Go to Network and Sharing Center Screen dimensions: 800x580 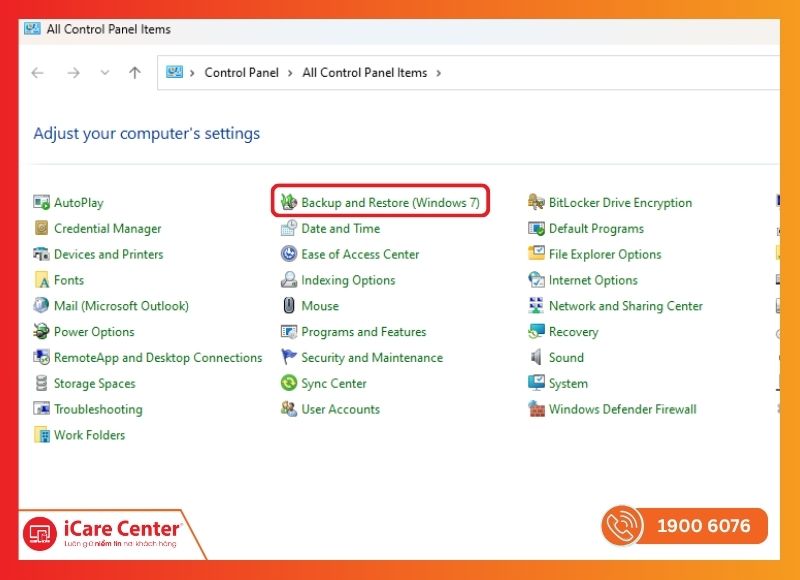(625, 306)
